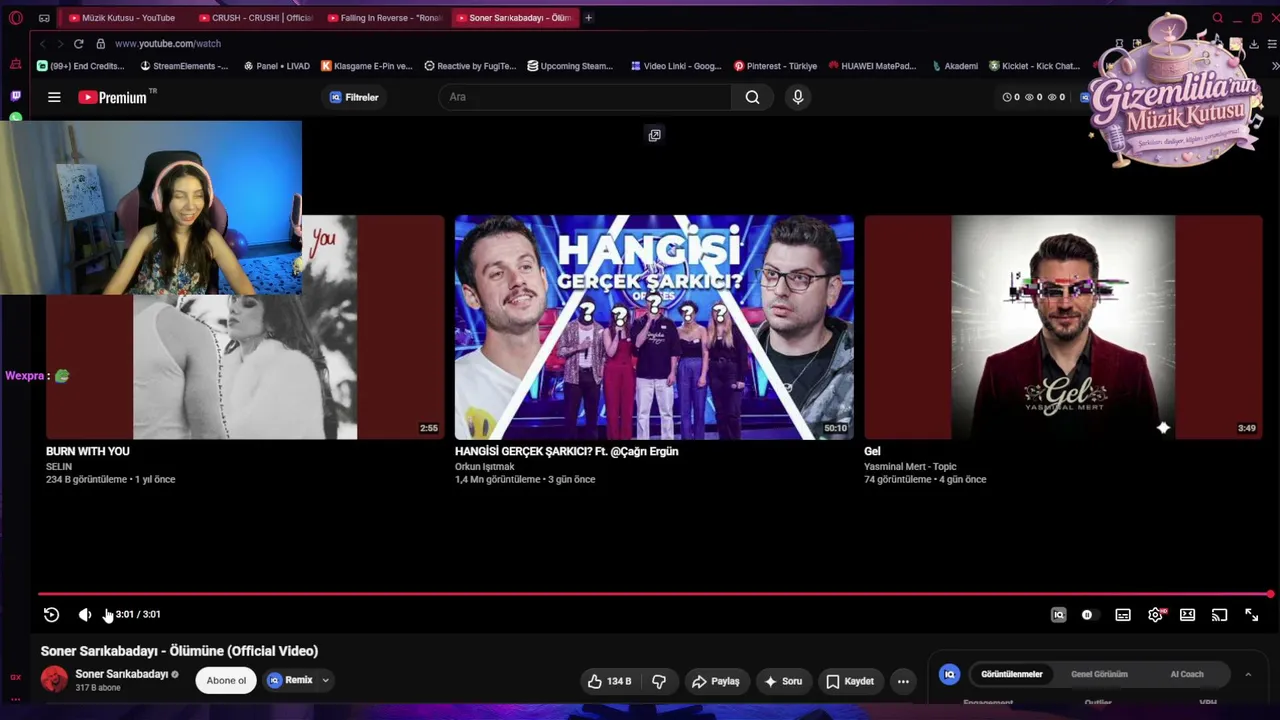Dislike the video
1280x720 pixels.
[x=659, y=681]
